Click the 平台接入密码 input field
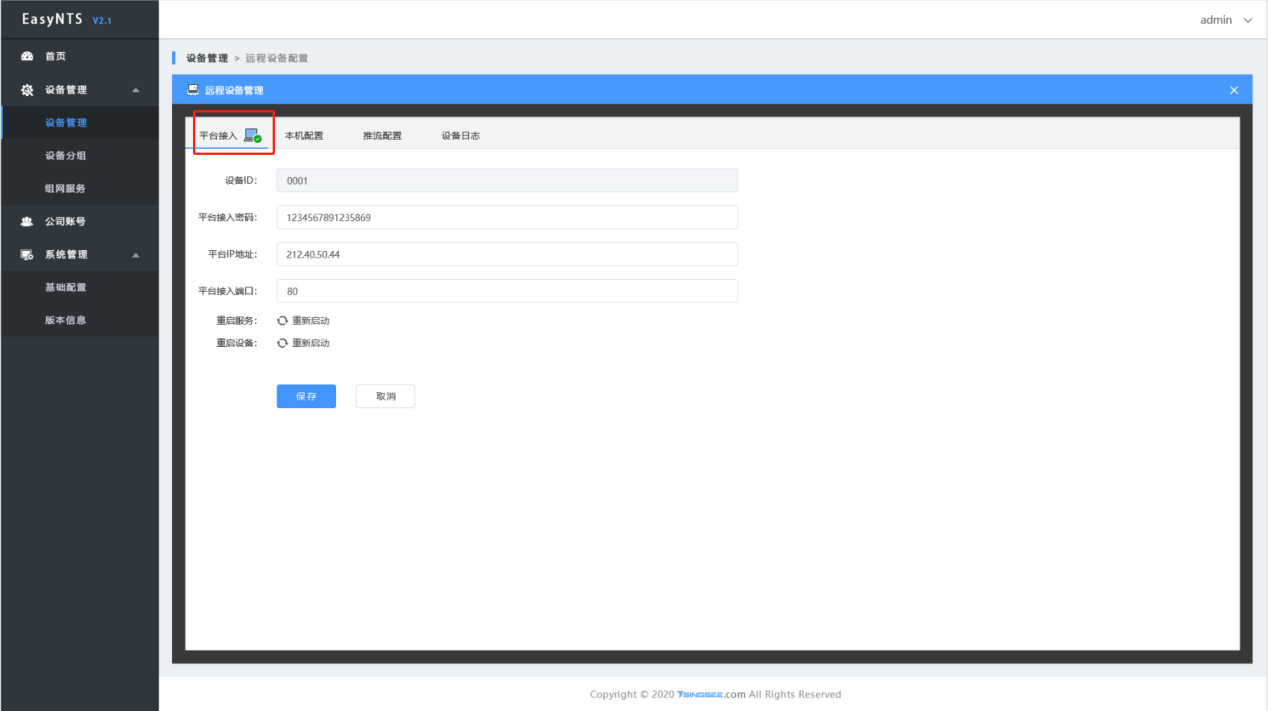This screenshot has width=1268, height=711. (x=507, y=217)
